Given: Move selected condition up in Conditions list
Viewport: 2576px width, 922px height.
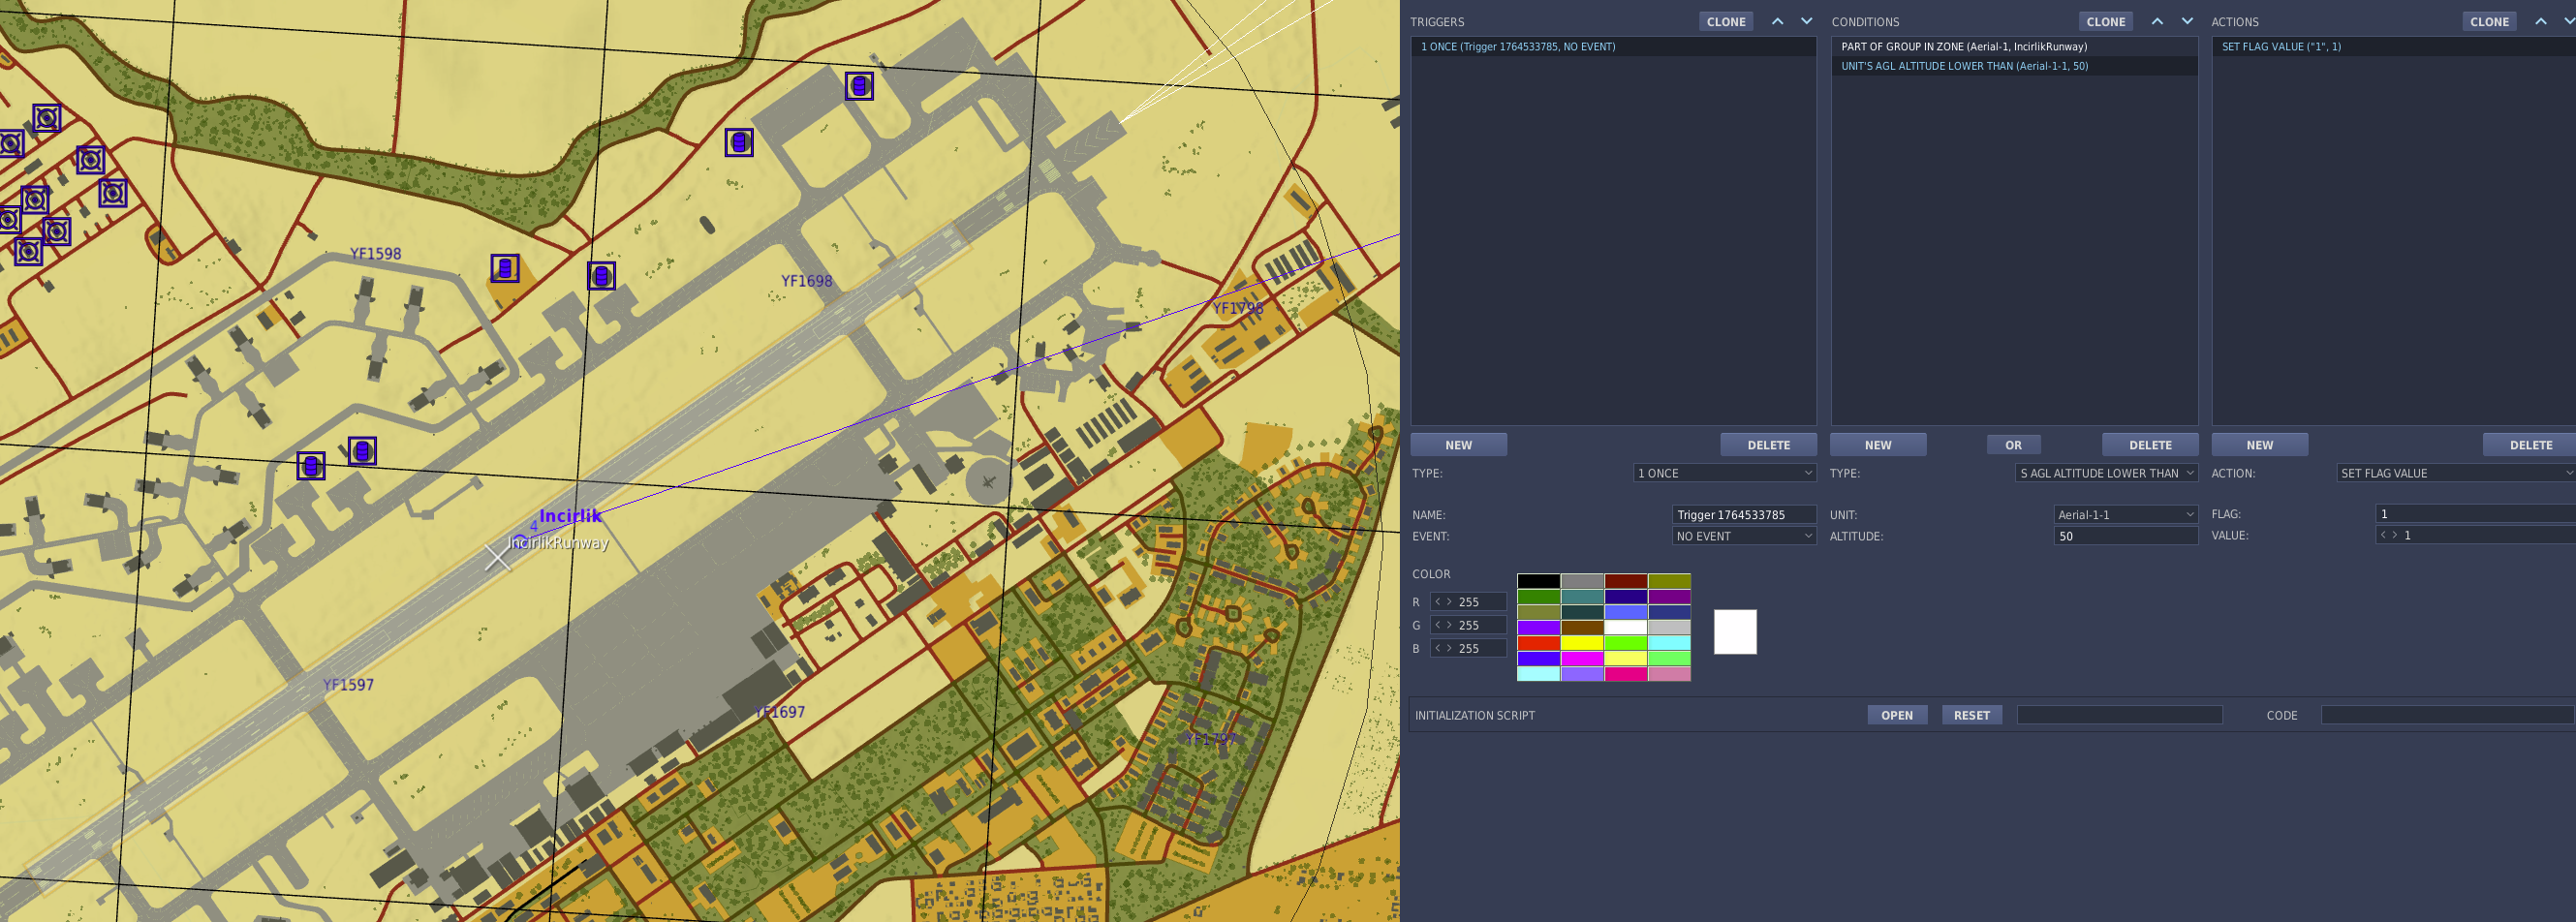Looking at the screenshot, I should (x=2157, y=21).
